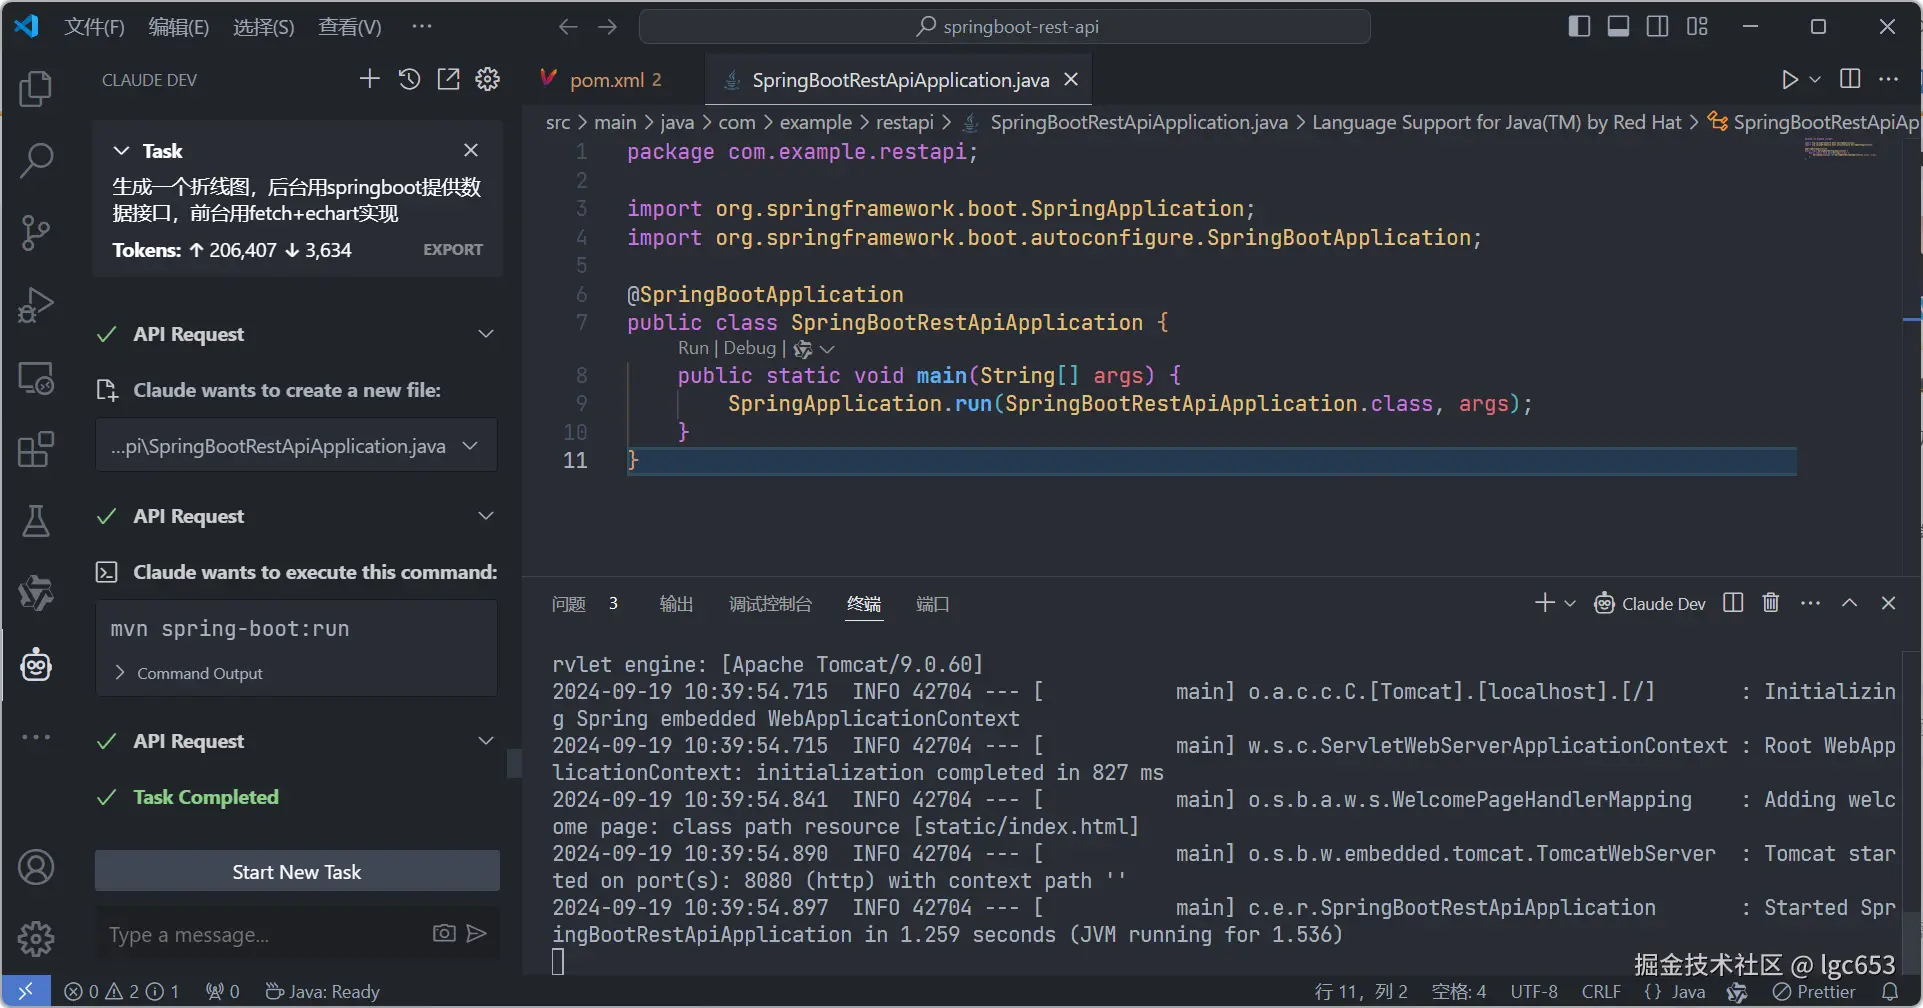1923x1008 pixels.
Task: Toggle the secondary side bar layout
Action: 1657,26
